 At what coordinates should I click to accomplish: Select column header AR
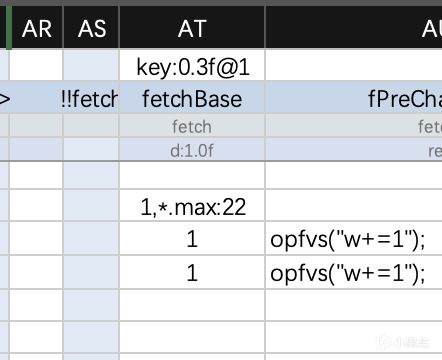click(37, 28)
